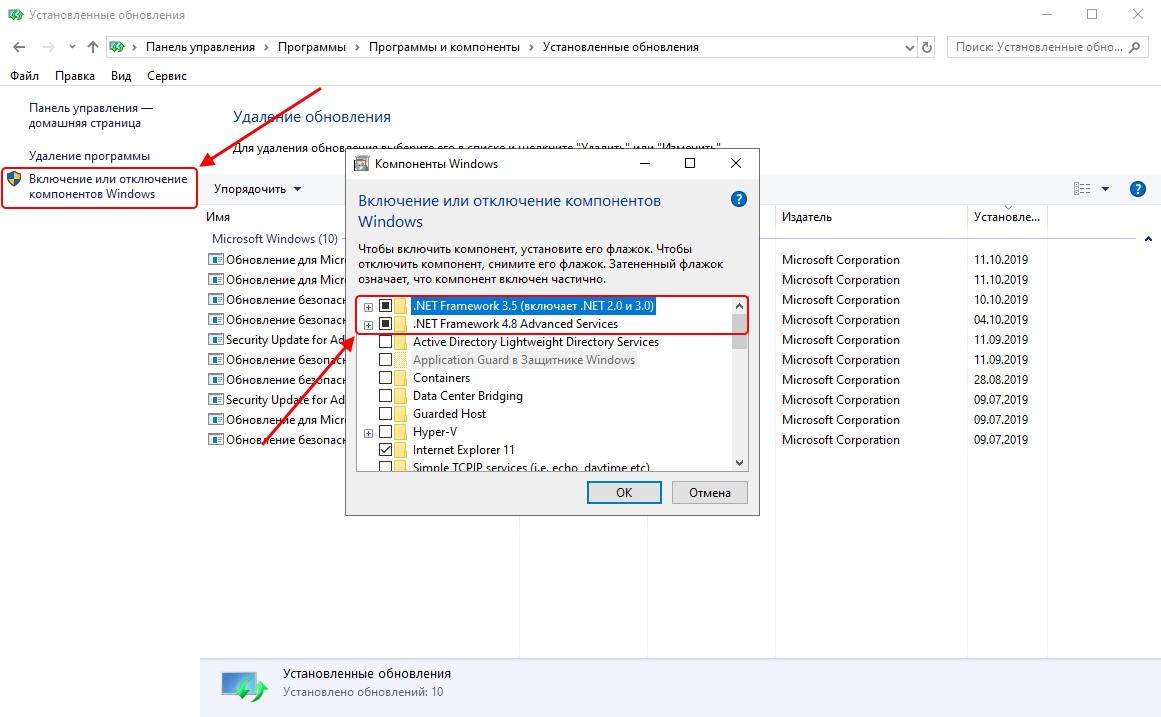Sort by the Издатель column header
Viewport: 1161px width, 717px height.
[870, 217]
